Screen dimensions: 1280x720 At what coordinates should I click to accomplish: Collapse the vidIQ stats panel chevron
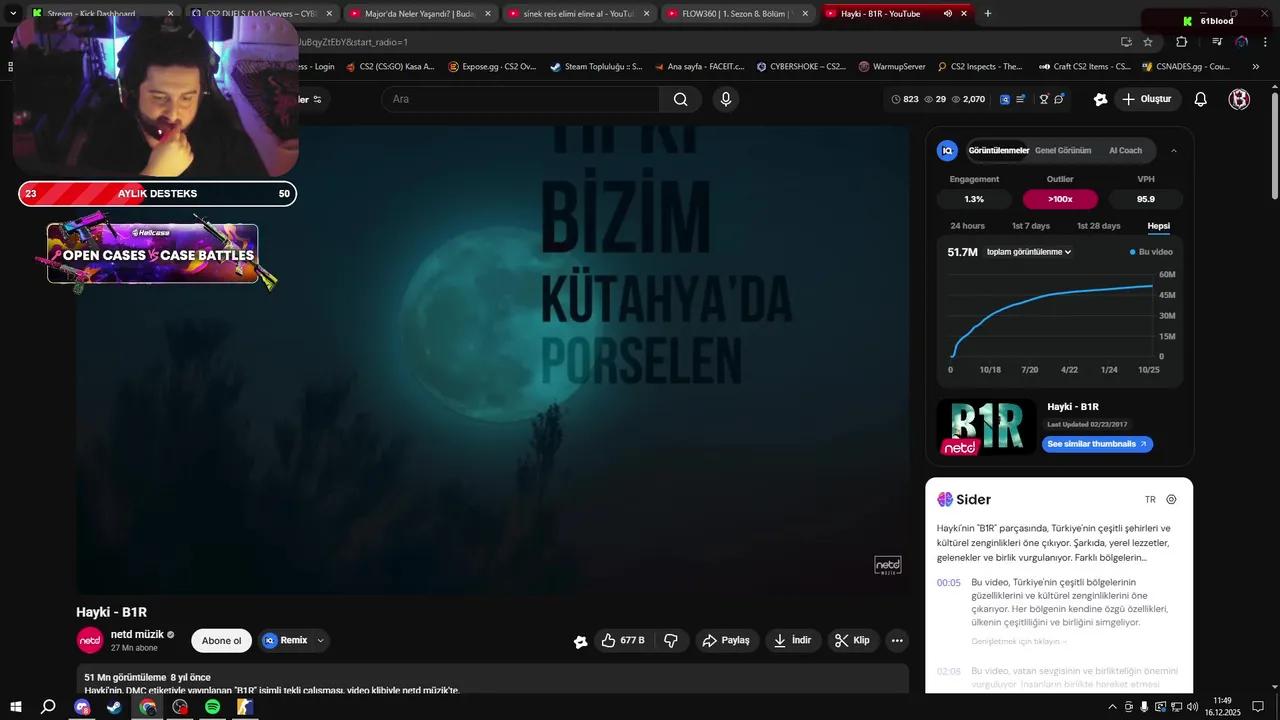[x=1173, y=151]
